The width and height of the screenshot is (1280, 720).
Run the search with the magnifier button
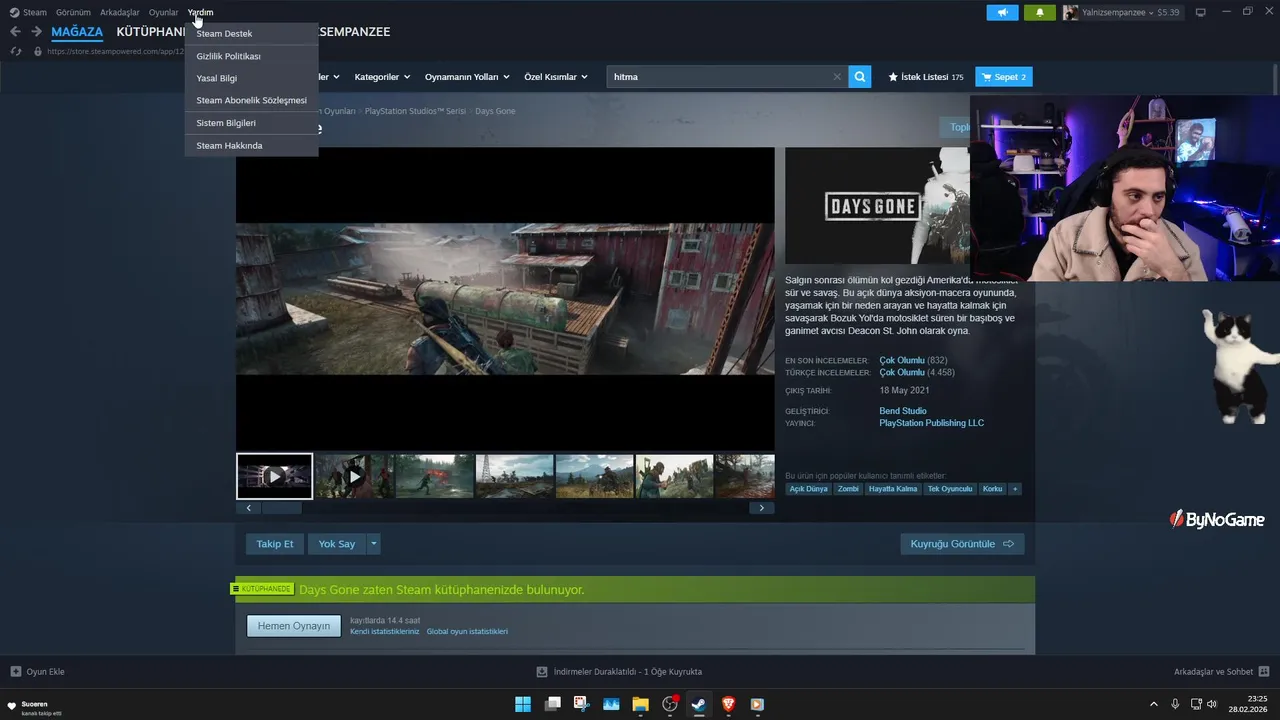pos(860,77)
